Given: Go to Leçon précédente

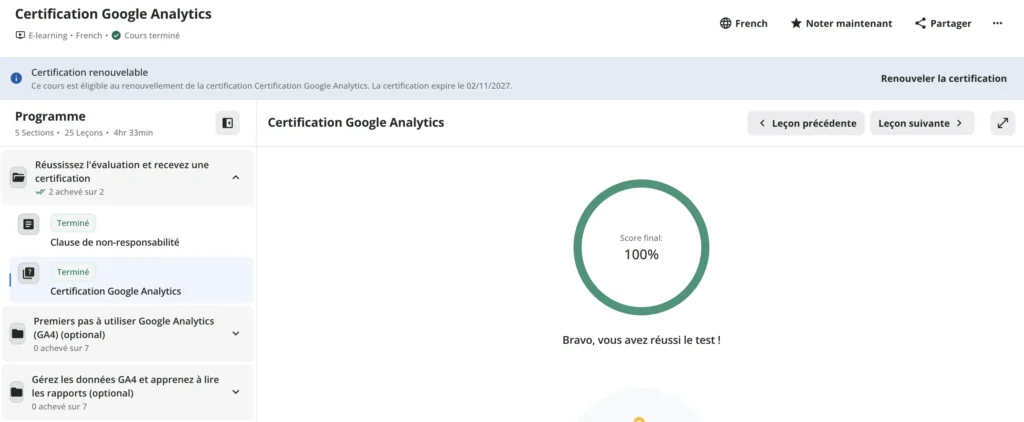Looking at the screenshot, I should click(806, 123).
